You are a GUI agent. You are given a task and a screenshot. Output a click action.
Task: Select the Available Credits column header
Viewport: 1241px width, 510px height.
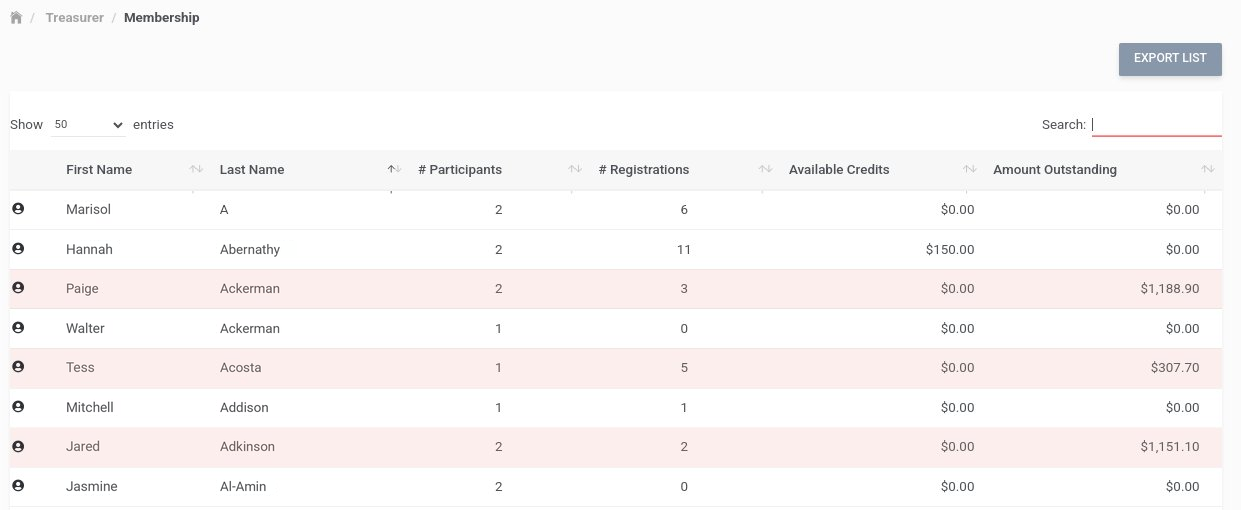(839, 170)
